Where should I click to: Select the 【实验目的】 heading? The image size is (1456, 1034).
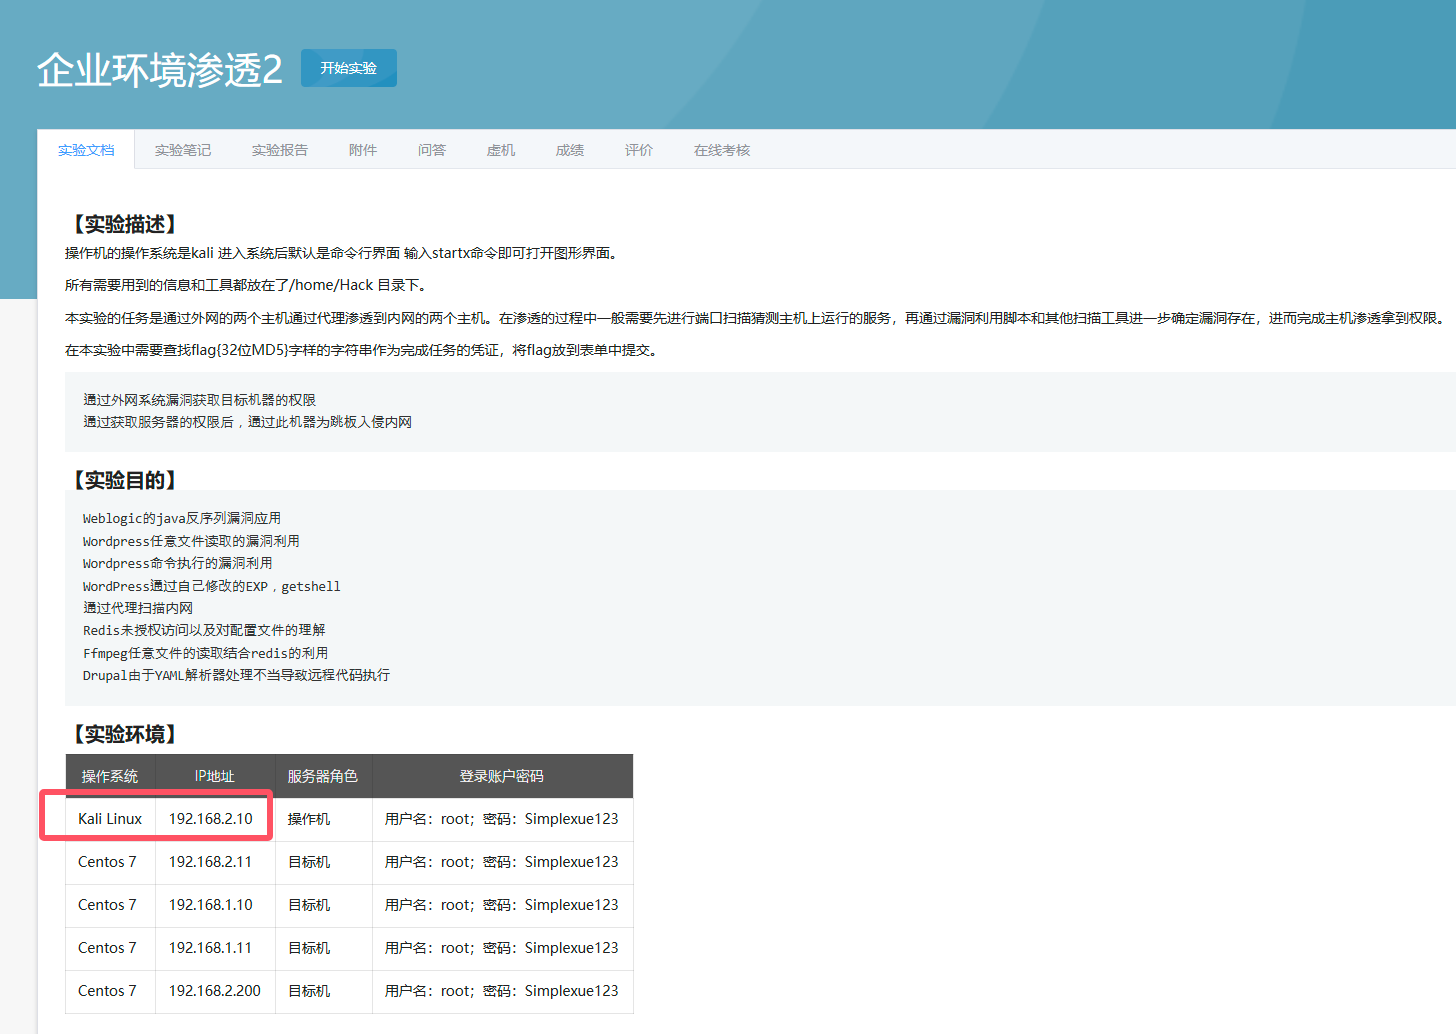pos(125,480)
